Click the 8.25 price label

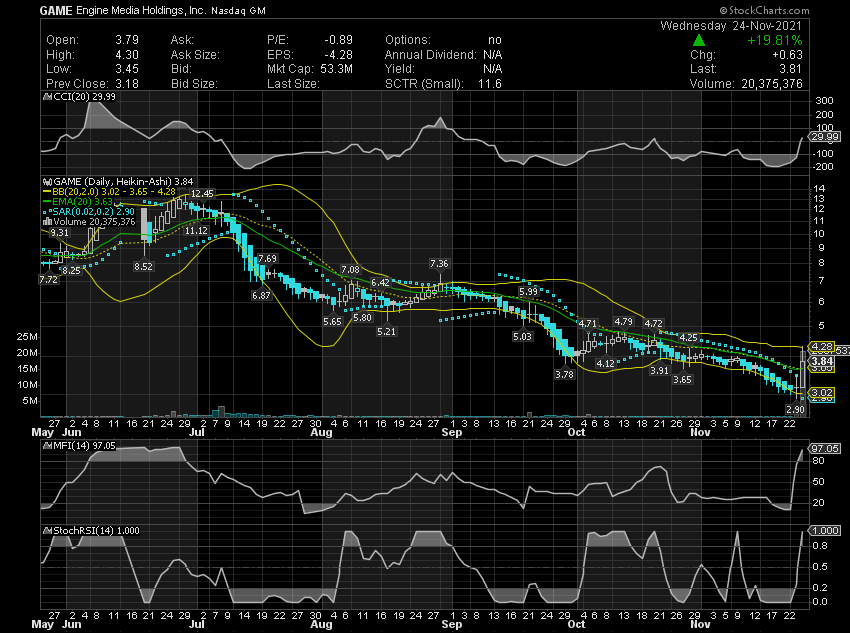point(71,270)
